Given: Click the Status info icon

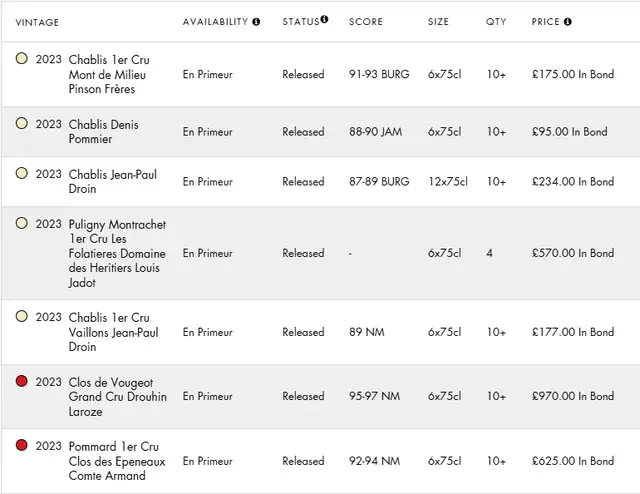Looking at the screenshot, I should pos(324,21).
